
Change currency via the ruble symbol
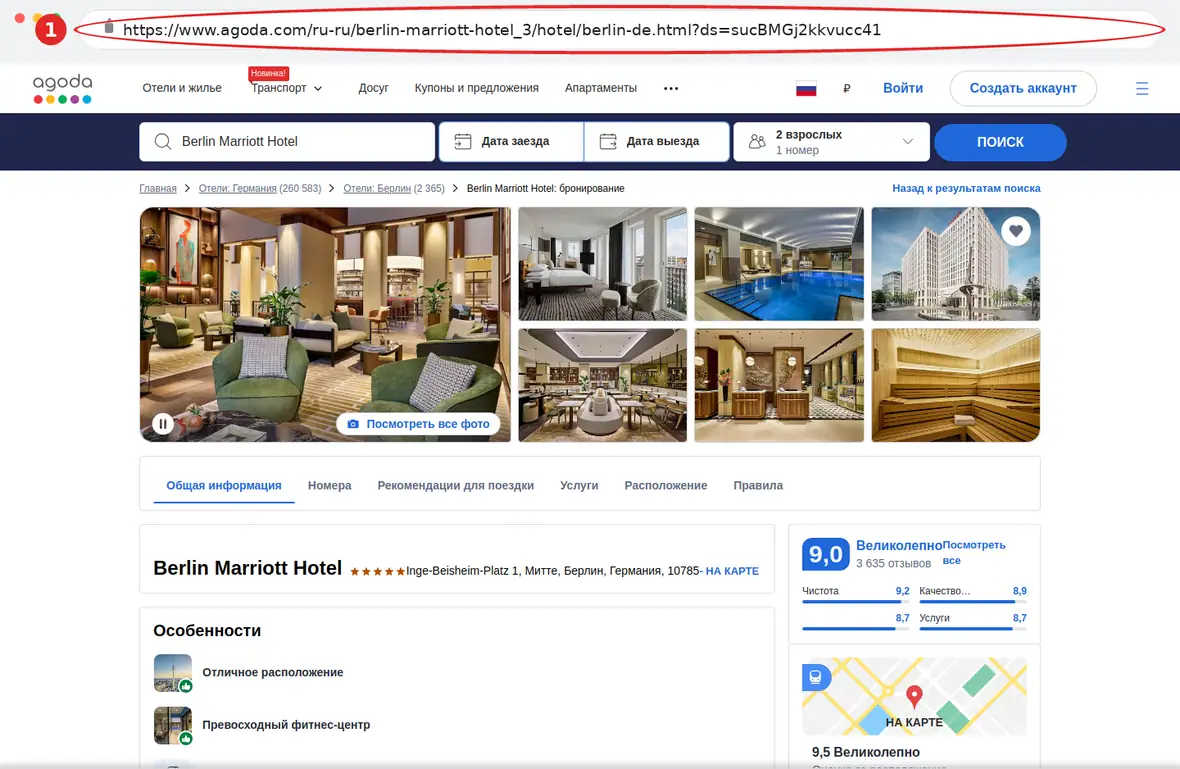coord(847,89)
